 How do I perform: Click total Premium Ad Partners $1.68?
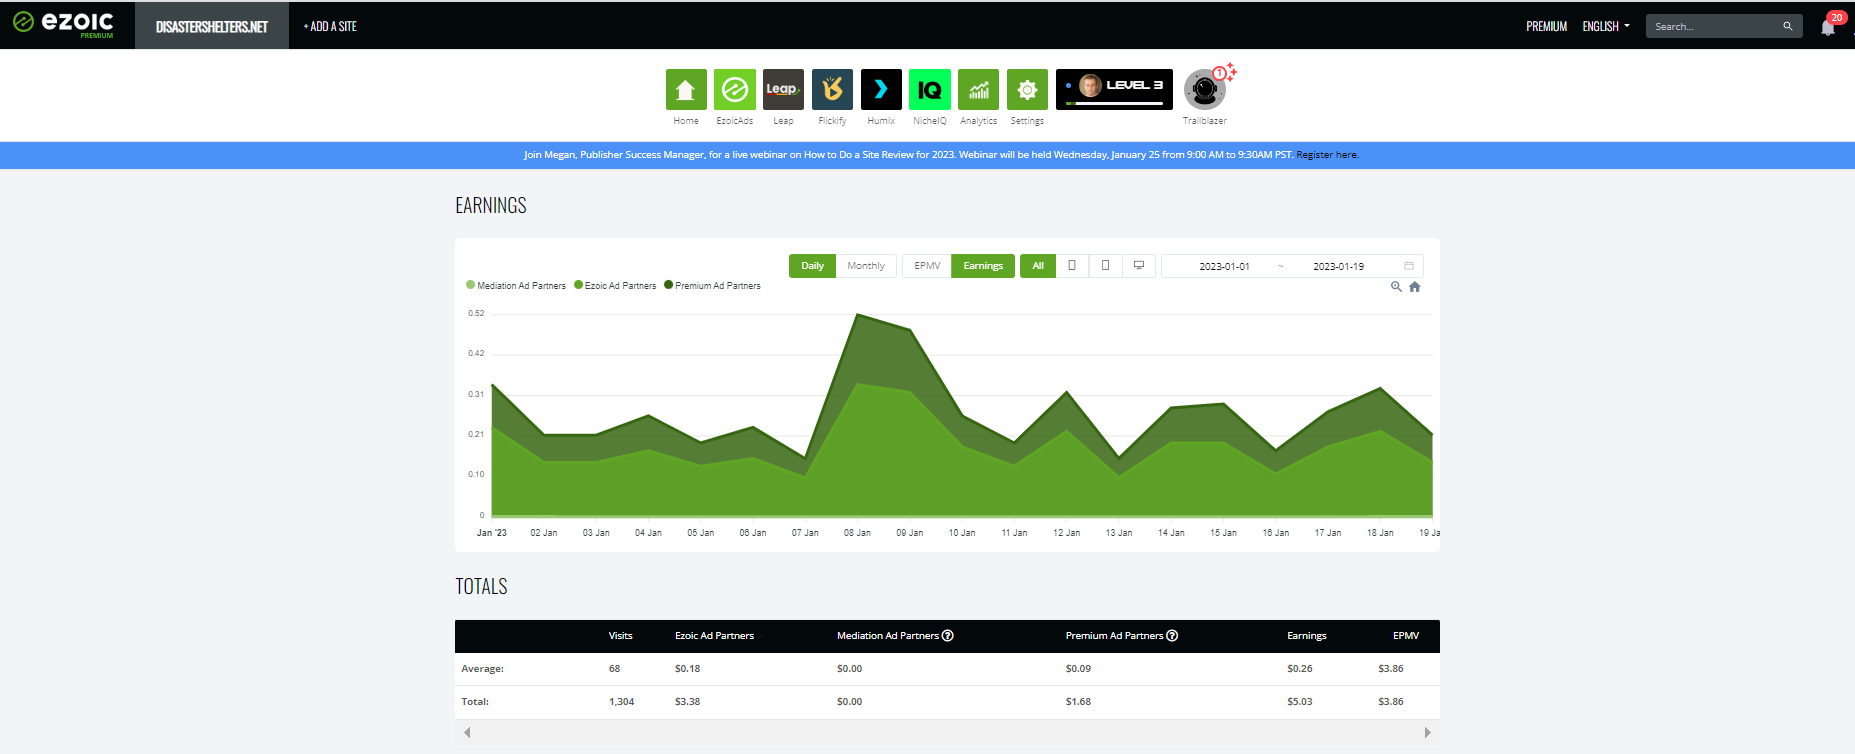pyautogui.click(x=1078, y=702)
